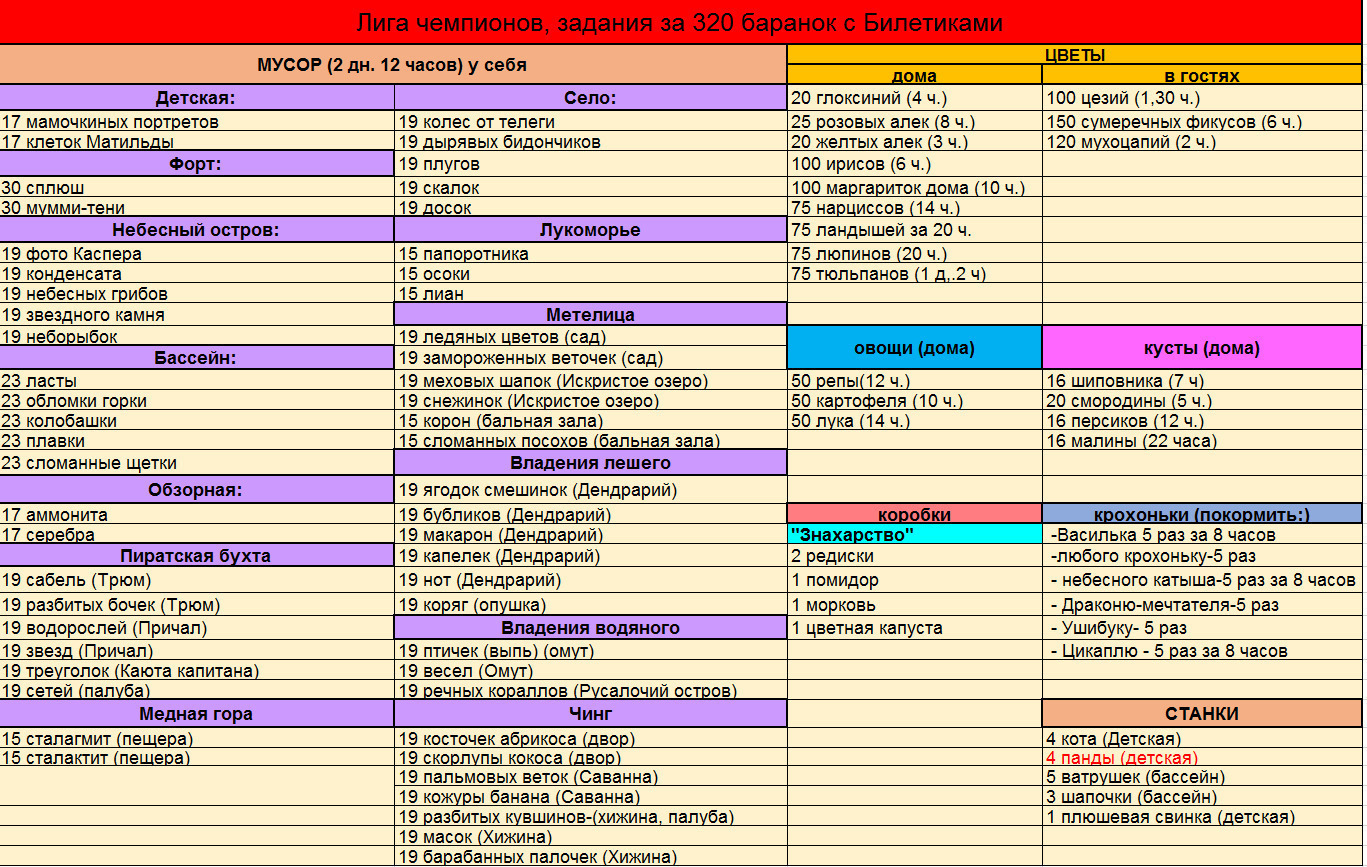Click cell "20 глоксиний (4 ч.)"
The height and width of the screenshot is (867, 1367).
pyautogui.click(x=914, y=98)
